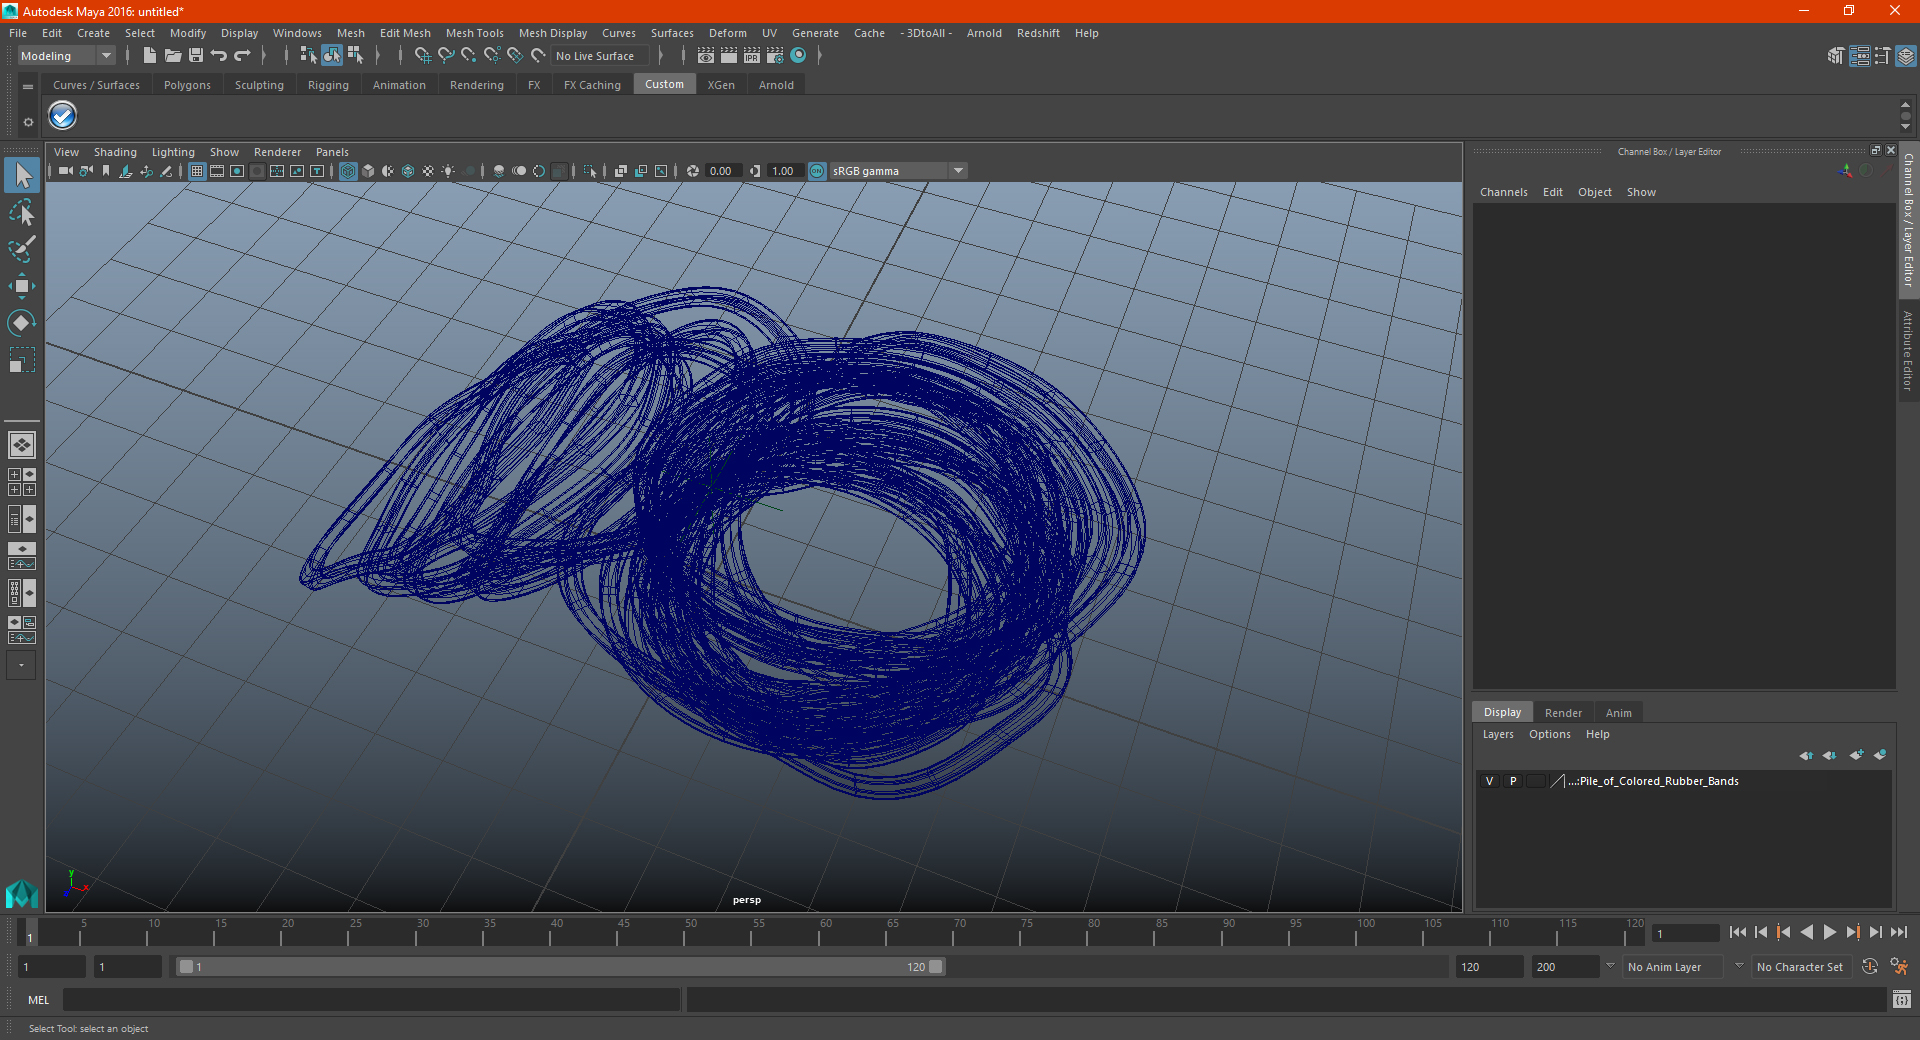Open the Deform menu
Screen dimensions: 1920x1040
728,33
